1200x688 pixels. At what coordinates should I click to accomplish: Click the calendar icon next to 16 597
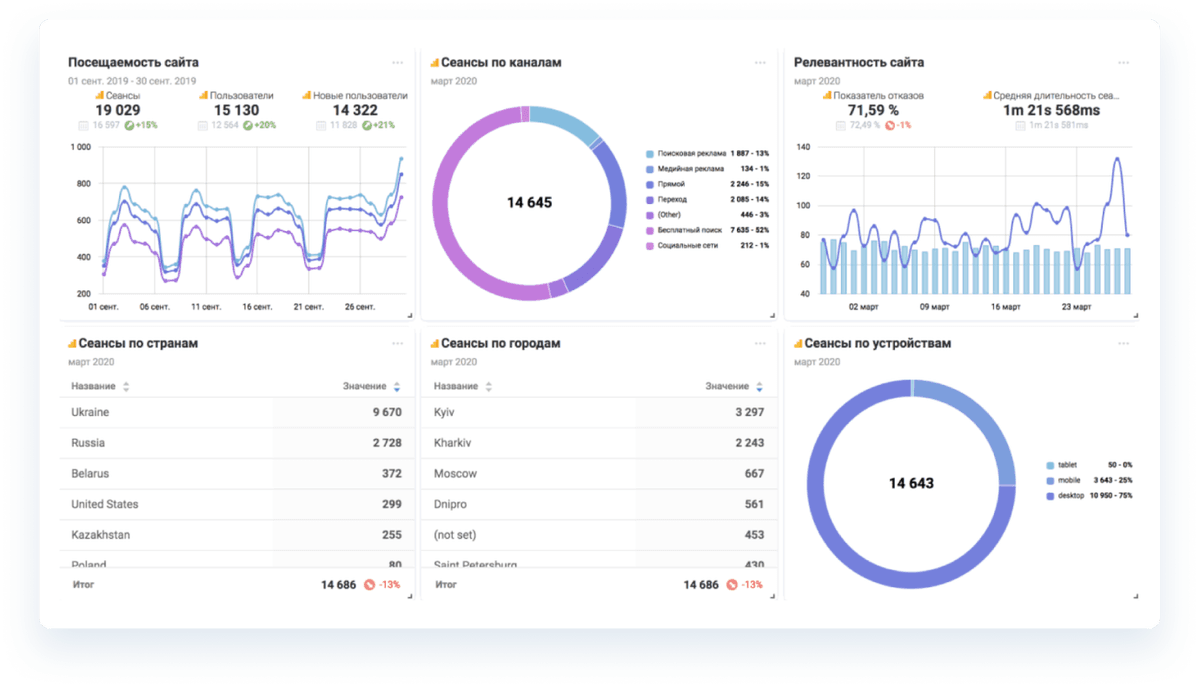pyautogui.click(x=83, y=125)
